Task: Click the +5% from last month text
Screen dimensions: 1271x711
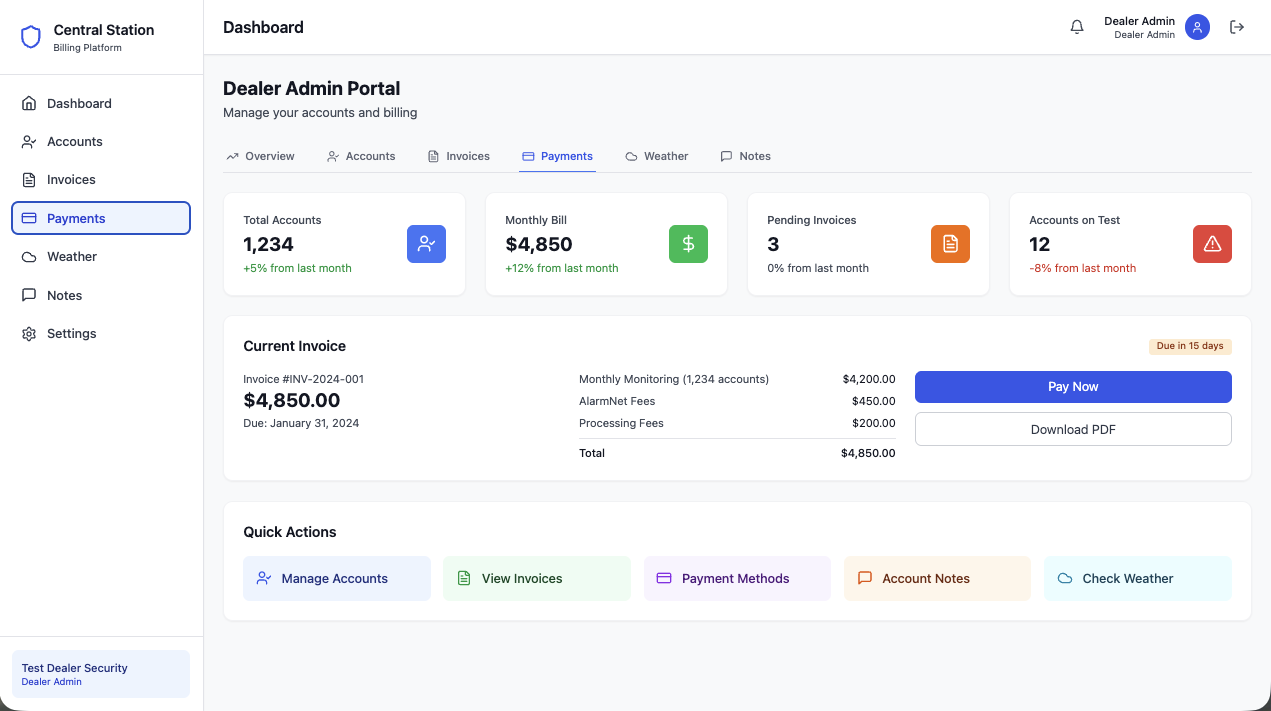Action: (x=297, y=268)
